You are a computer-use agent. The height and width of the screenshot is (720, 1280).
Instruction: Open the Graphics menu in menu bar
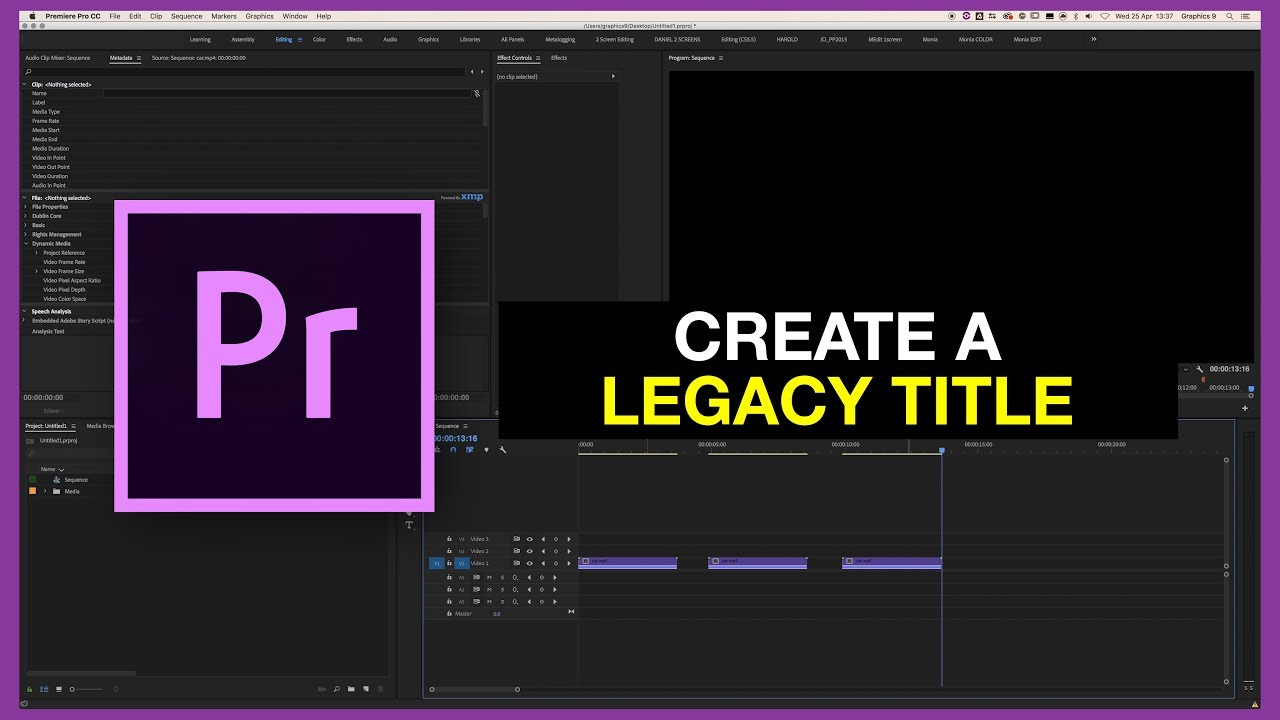click(x=260, y=16)
